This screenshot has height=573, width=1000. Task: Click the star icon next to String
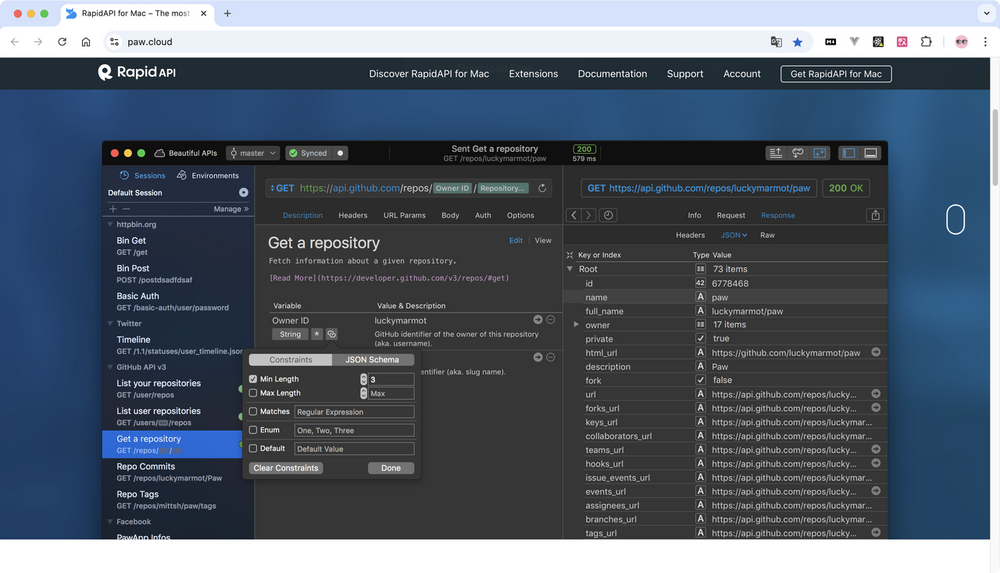pyautogui.click(x=317, y=334)
